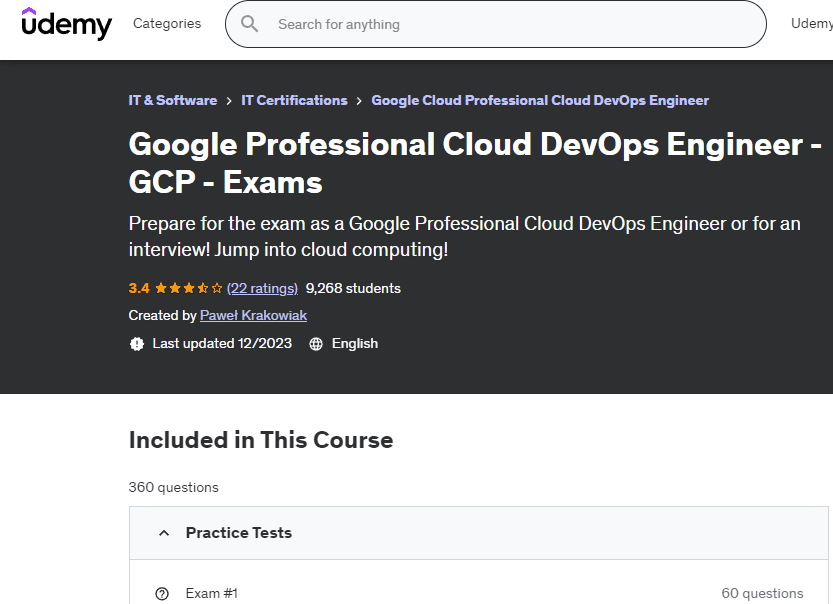The image size is (833, 604).
Task: Open Google Cloud Professional Cloud DevOps Engineer breadcrumb
Action: point(539,101)
